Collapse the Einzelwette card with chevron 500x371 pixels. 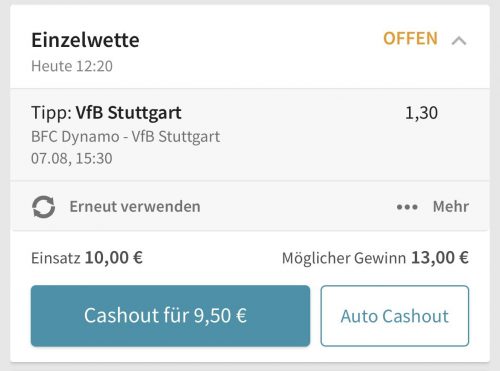[x=459, y=41]
